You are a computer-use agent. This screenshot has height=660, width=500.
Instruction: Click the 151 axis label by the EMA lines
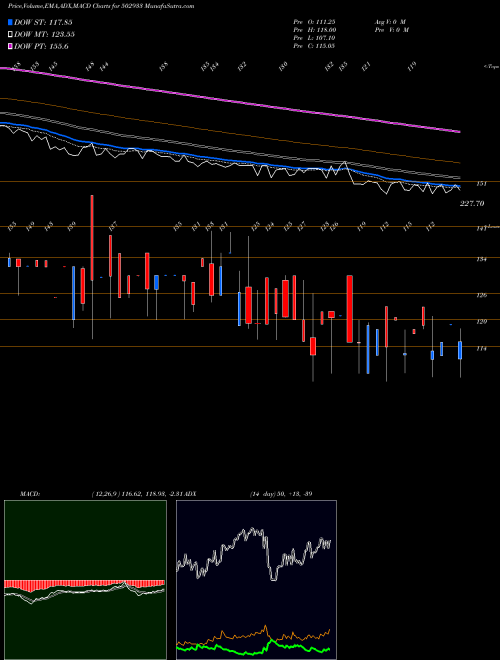(x=481, y=184)
